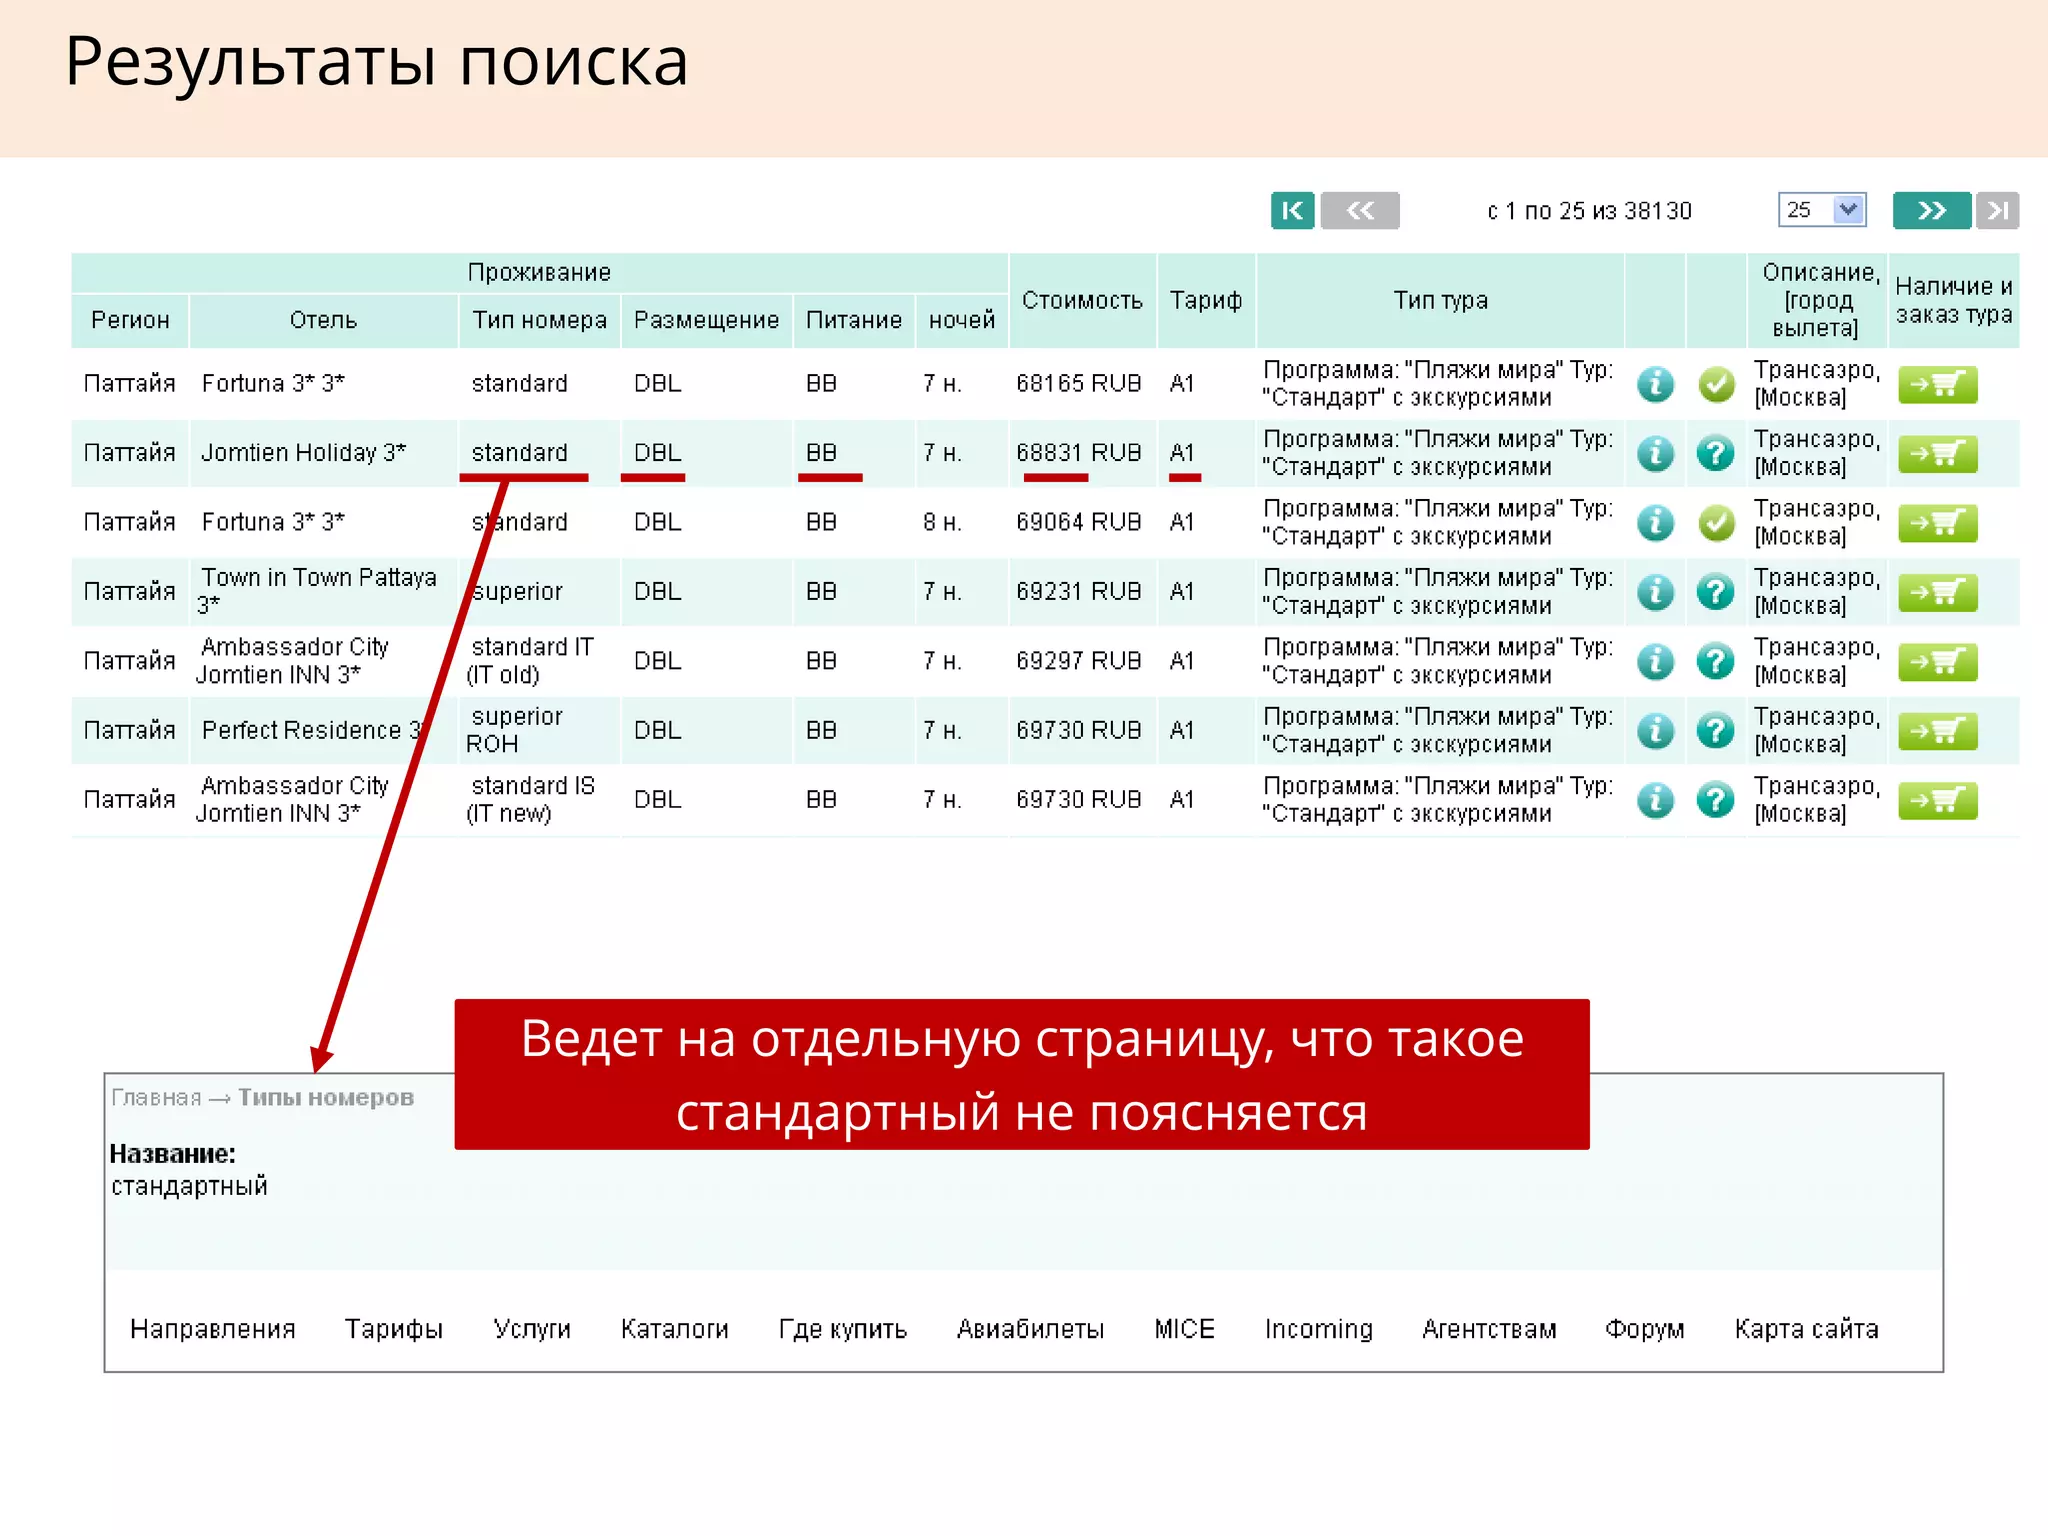Click question mark icon in Jomtien Holiday row
This screenshot has width=2048, height=1536.
(1716, 453)
